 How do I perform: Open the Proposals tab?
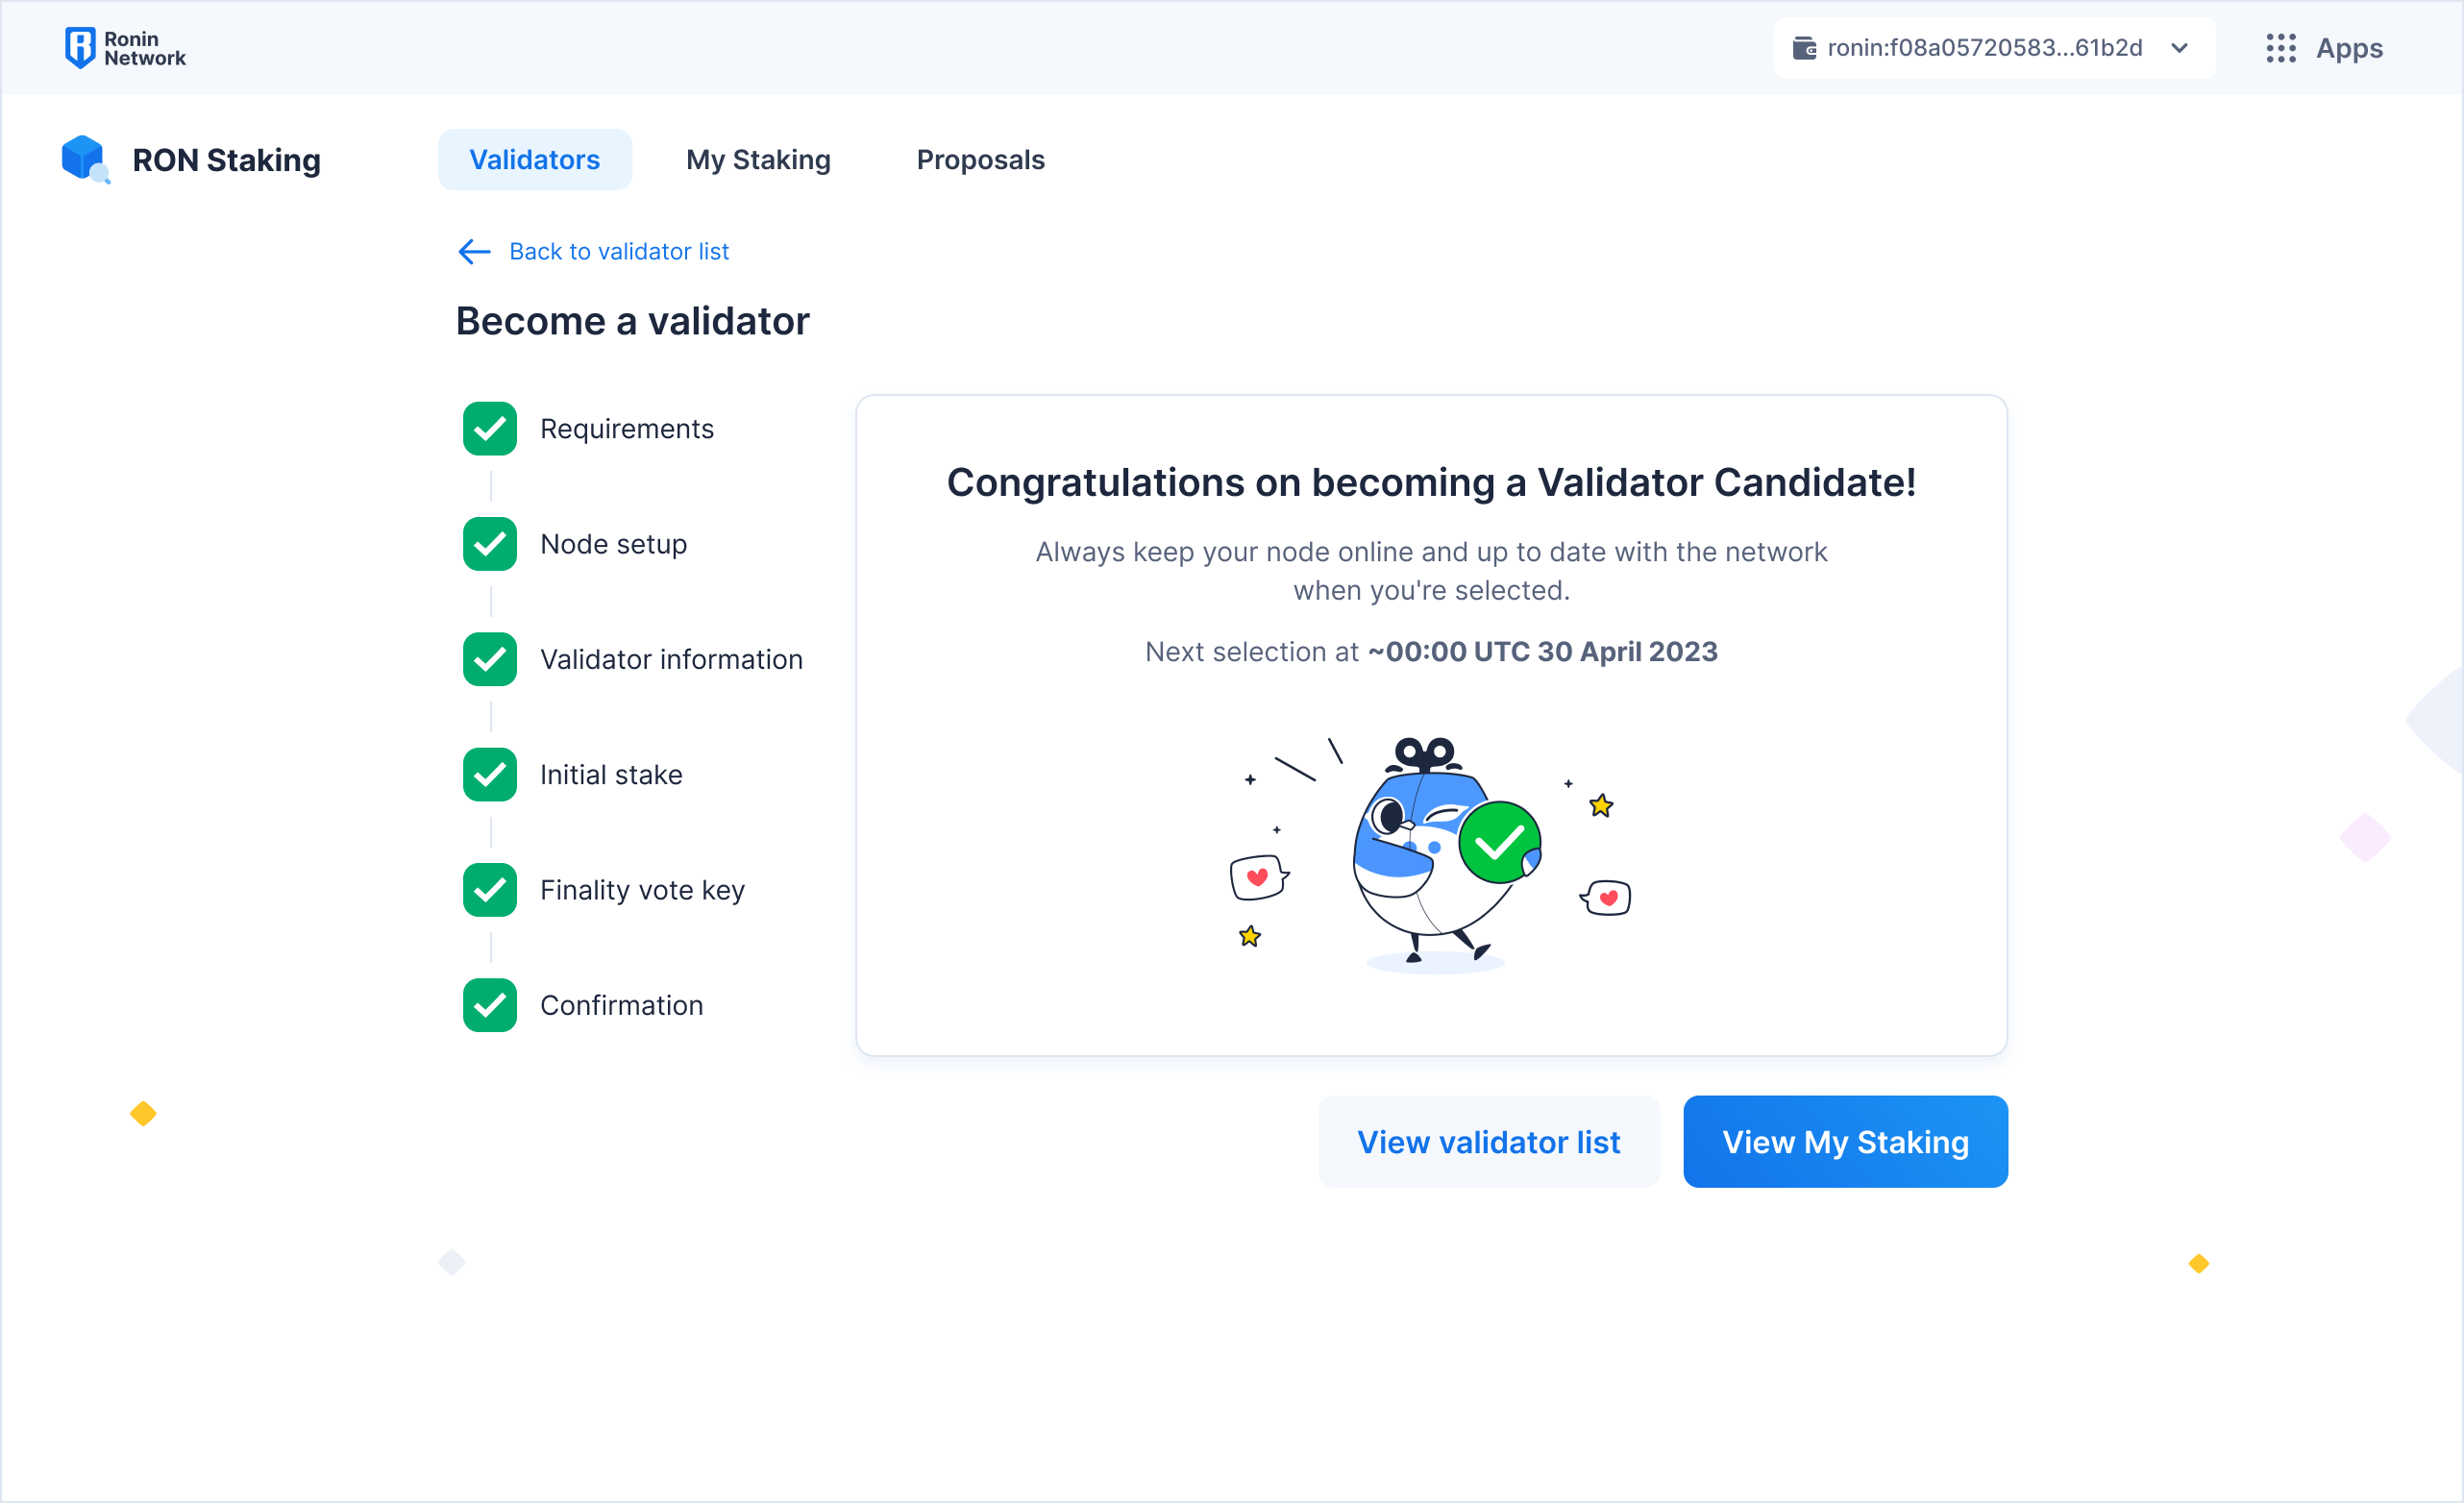[x=980, y=159]
